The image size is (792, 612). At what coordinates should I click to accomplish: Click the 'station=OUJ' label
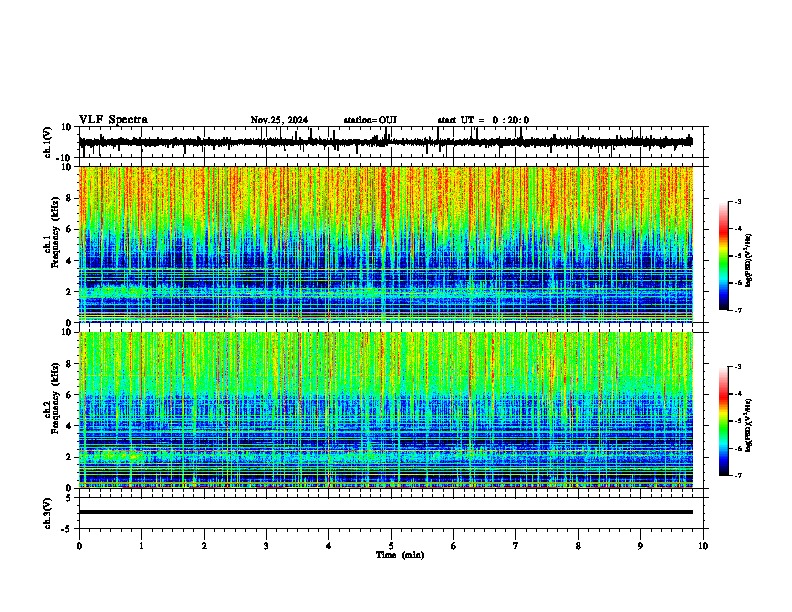click(x=370, y=120)
